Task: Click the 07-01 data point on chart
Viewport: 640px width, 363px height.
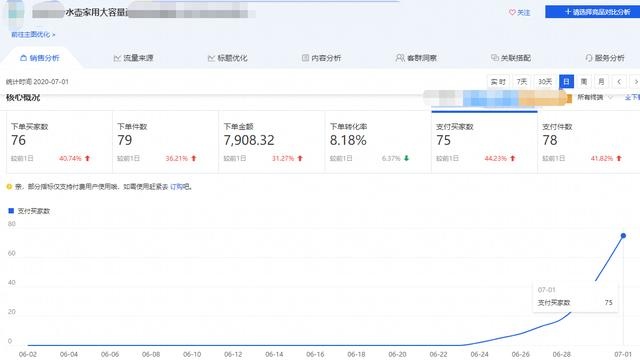Action: (623, 236)
